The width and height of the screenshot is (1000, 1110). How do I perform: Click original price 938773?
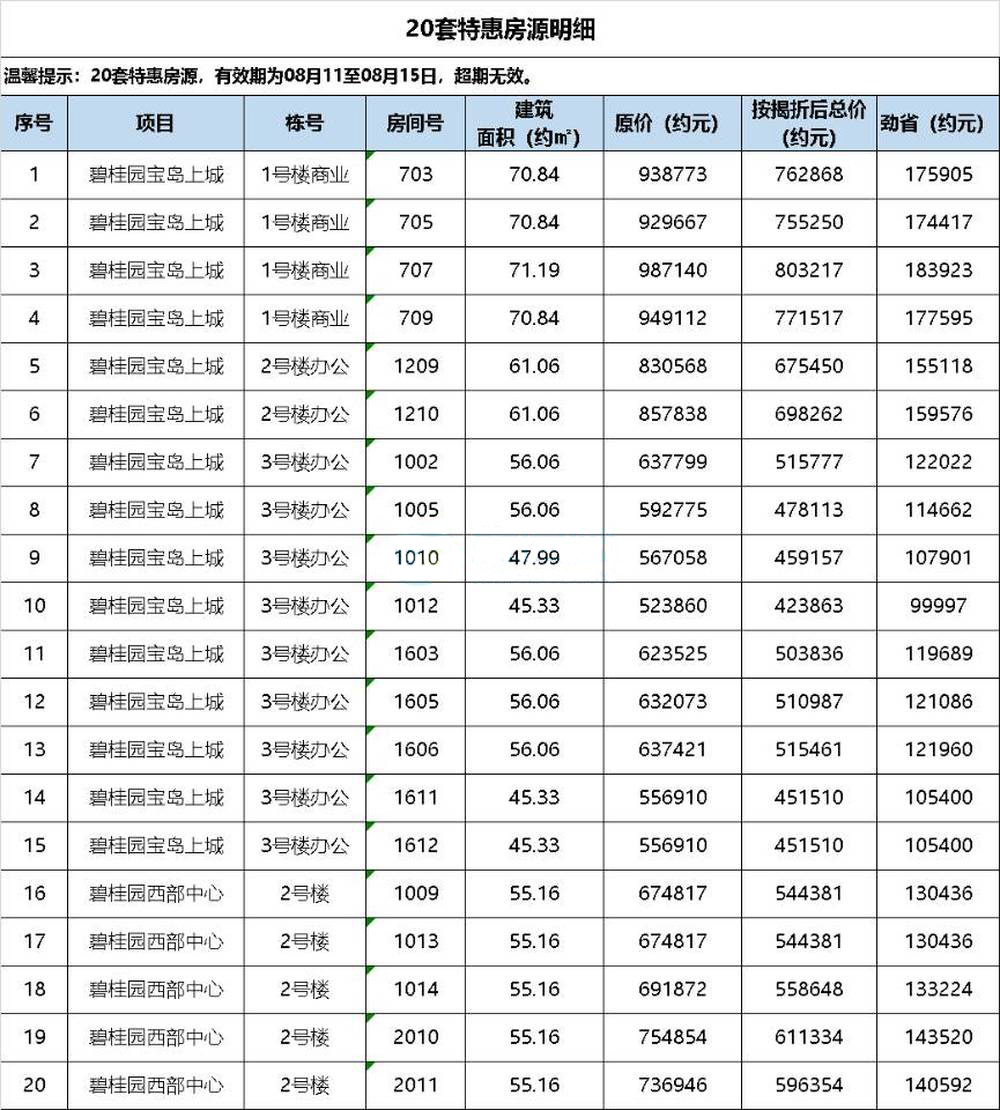(672, 174)
